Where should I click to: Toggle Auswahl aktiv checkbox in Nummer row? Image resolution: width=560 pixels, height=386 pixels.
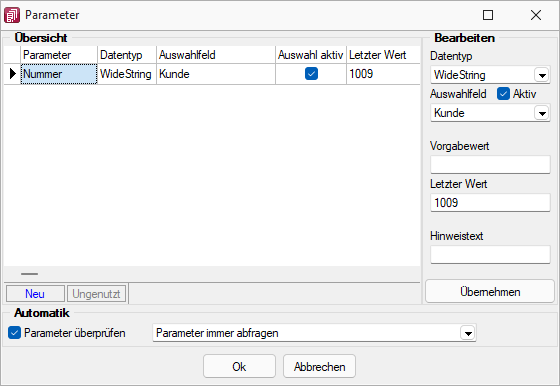tap(311, 74)
